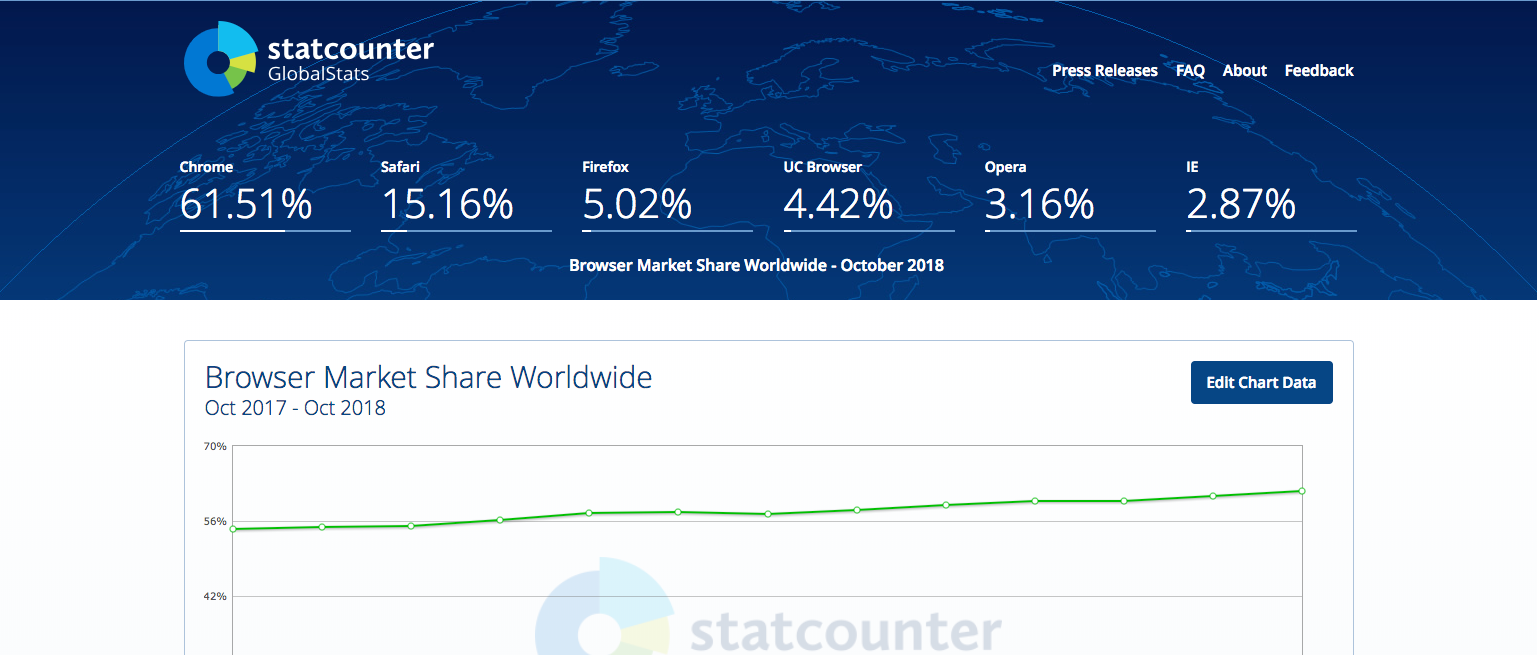Click the statcounter pie chart logo icon
Image resolution: width=1537 pixels, height=655 pixels.
[220, 59]
